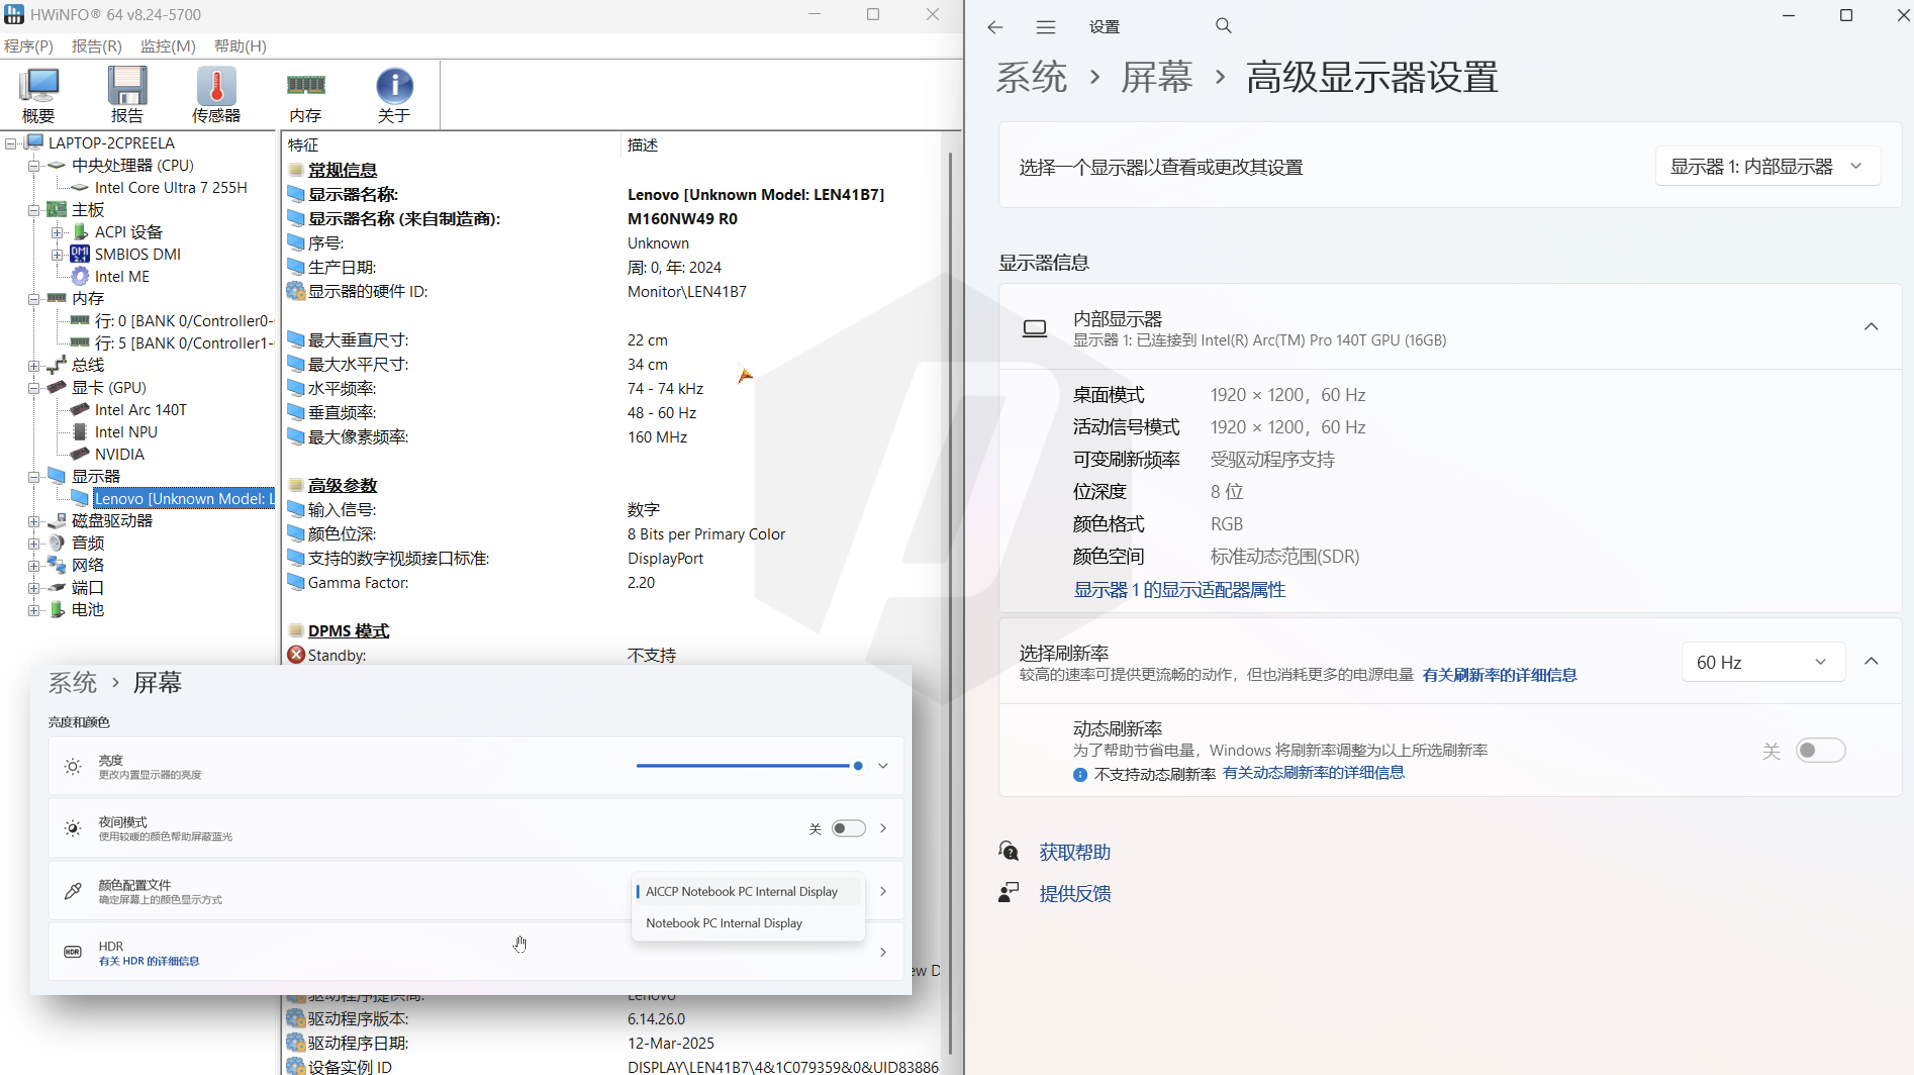Click the search icon in Settings
Image resolution: width=1914 pixels, height=1075 pixels.
tap(1223, 26)
